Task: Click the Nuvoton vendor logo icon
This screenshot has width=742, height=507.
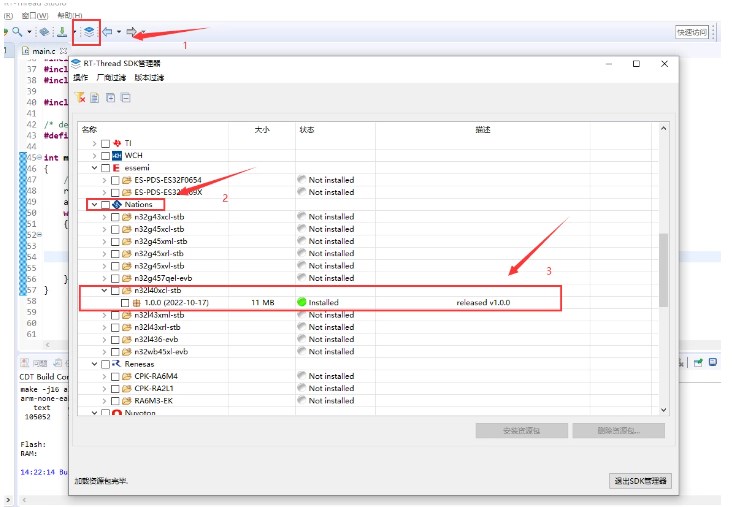Action: pos(117,413)
